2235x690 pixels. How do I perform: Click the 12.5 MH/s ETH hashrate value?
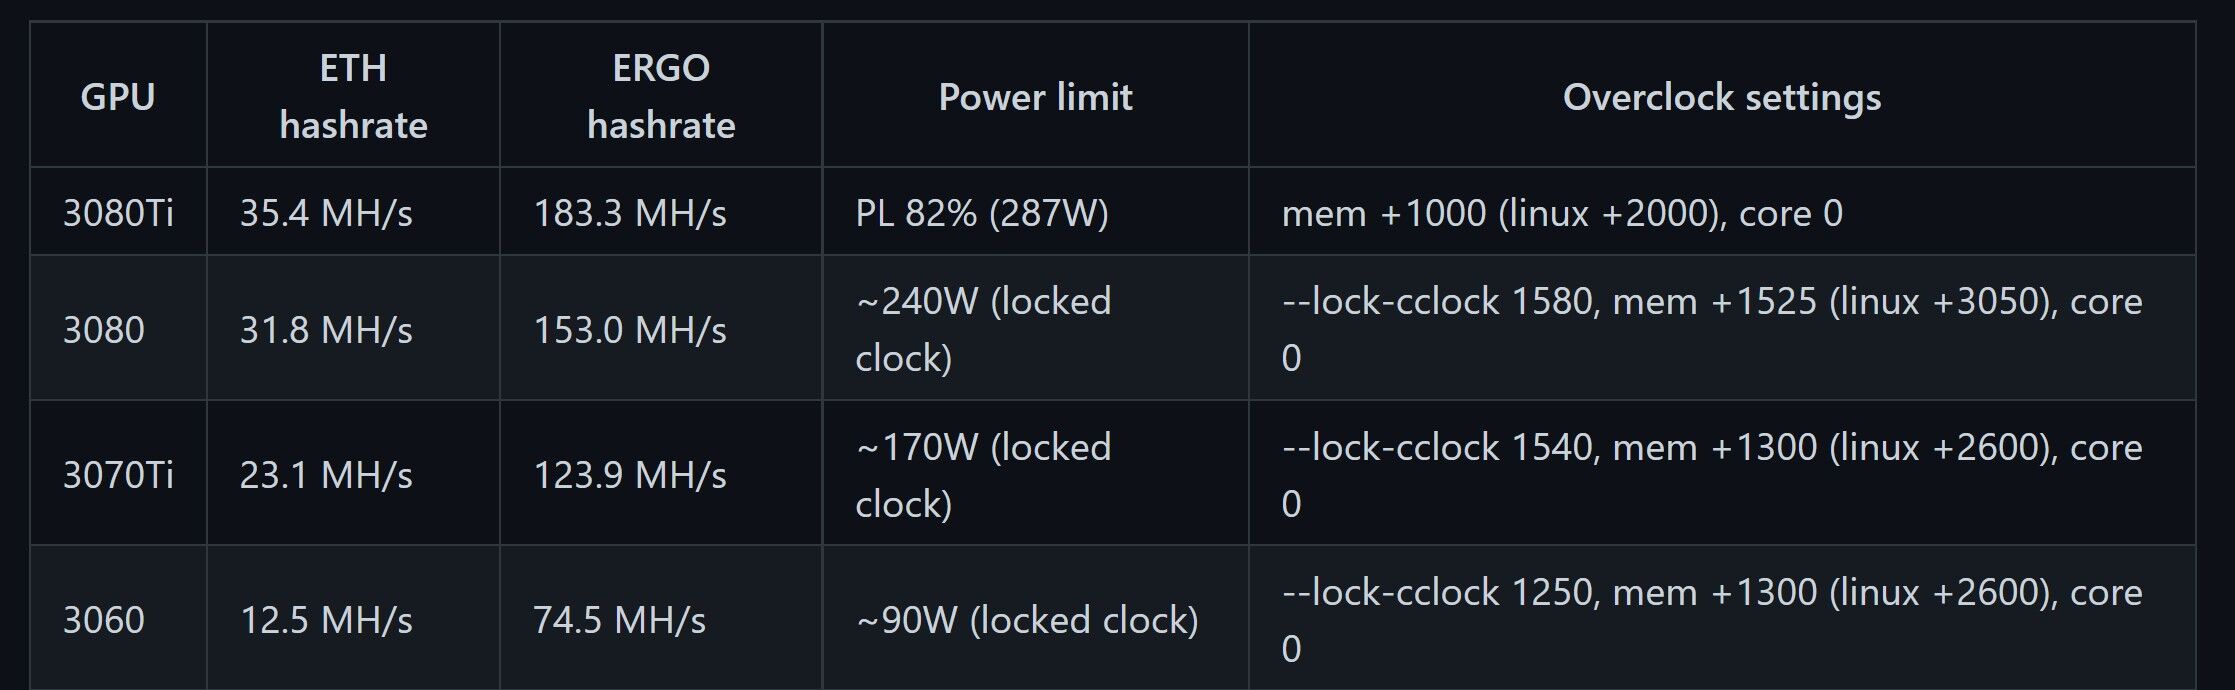326,620
